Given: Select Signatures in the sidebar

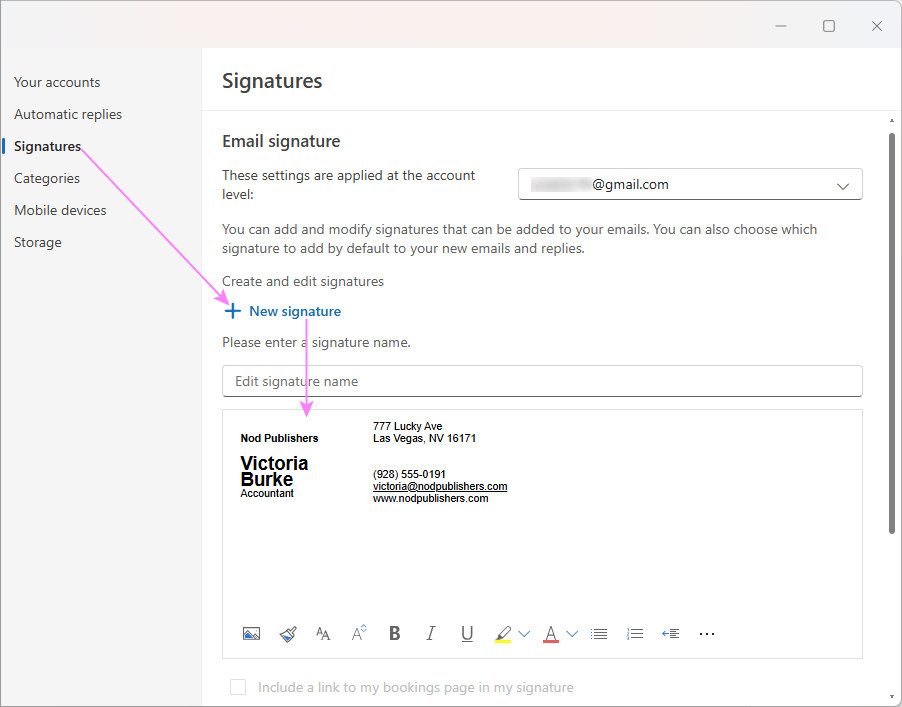Looking at the screenshot, I should 48,147.
